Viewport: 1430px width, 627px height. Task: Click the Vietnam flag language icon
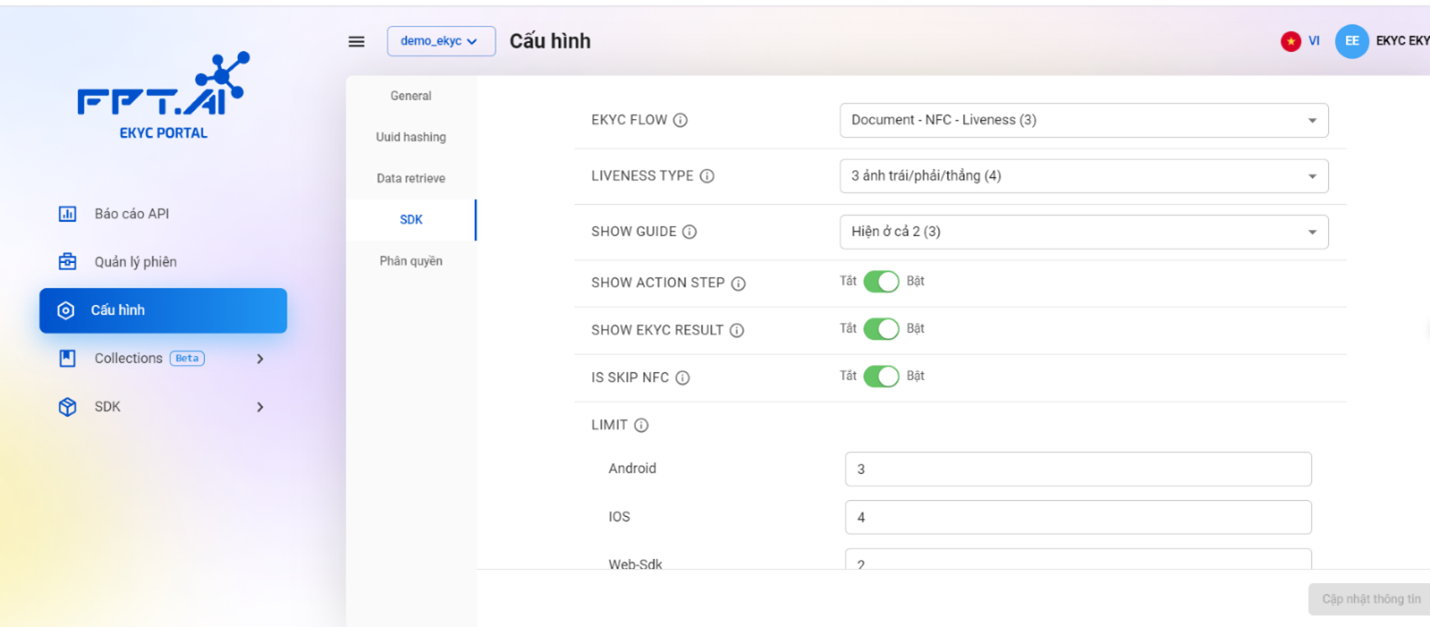click(1290, 42)
